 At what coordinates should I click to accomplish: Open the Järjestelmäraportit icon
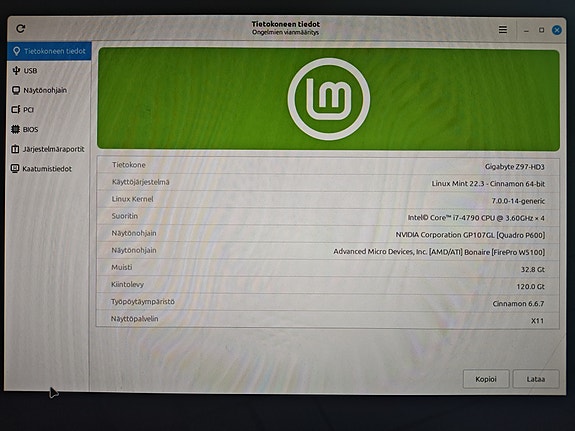15,149
